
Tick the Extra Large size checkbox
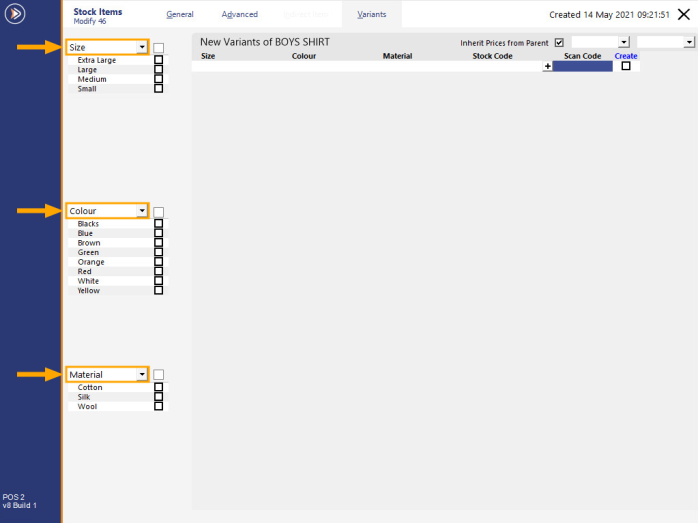[x=158, y=60]
